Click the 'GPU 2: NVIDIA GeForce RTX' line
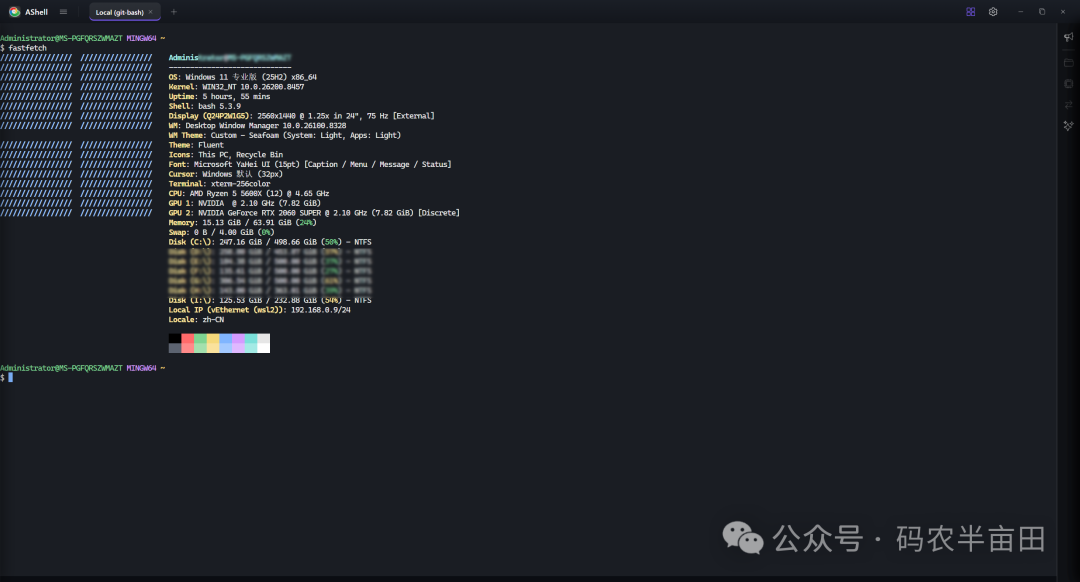Image resolution: width=1080 pixels, height=582 pixels. [314, 213]
